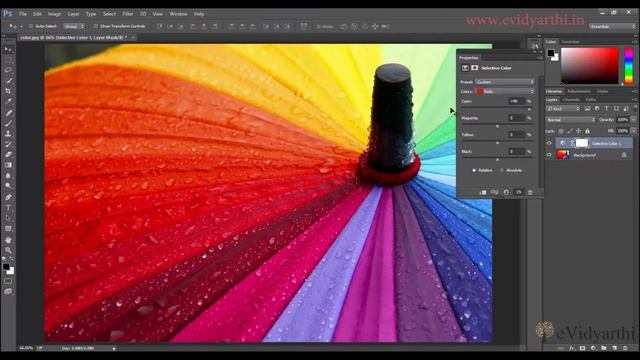Select the Clone Stamp tool
The height and width of the screenshot is (360, 640).
pos(8,133)
